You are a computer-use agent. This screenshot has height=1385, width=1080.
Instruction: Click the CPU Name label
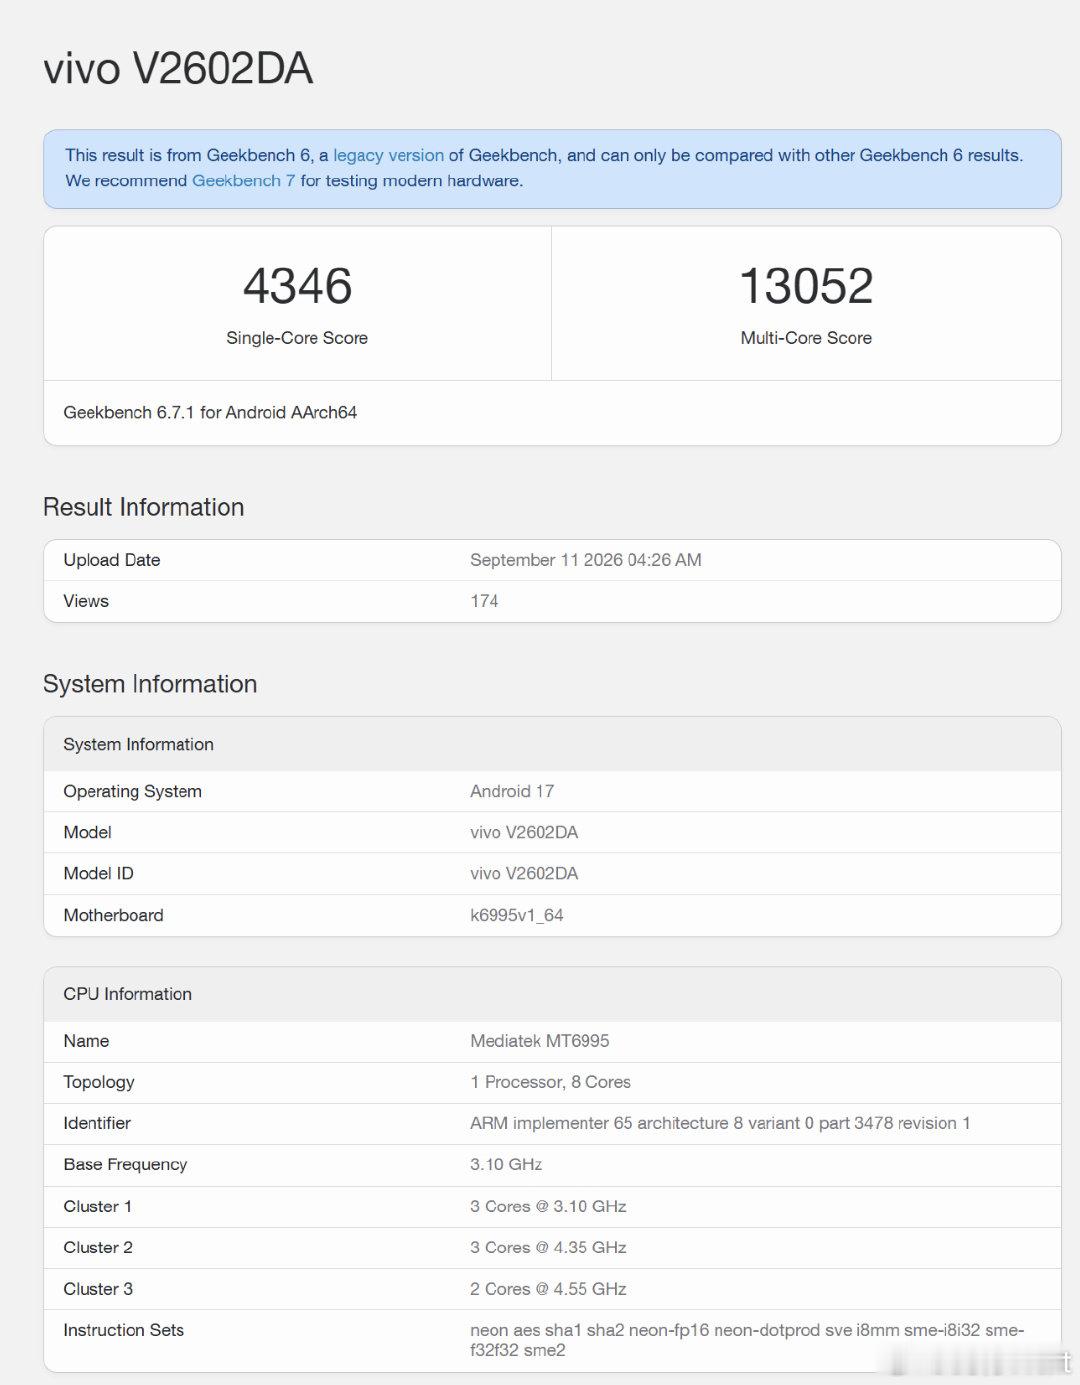click(86, 1041)
